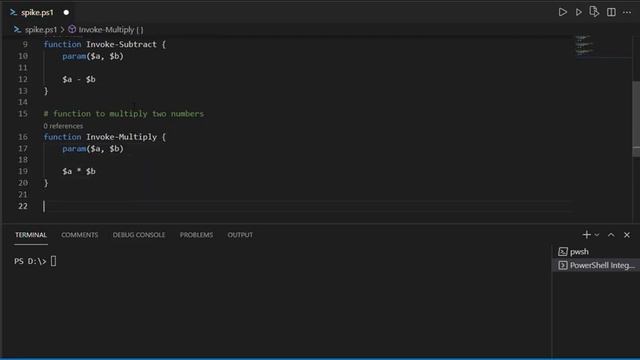
Task: Click the editor vertical scrollbar thumb
Action: pyautogui.click(x=636, y=118)
